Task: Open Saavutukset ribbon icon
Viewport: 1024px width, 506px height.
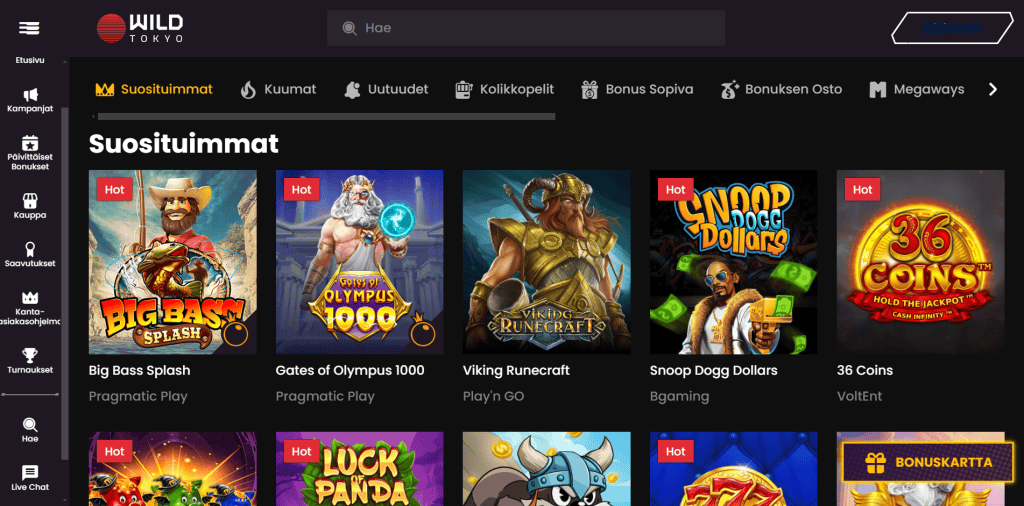Action: pyautogui.click(x=30, y=249)
